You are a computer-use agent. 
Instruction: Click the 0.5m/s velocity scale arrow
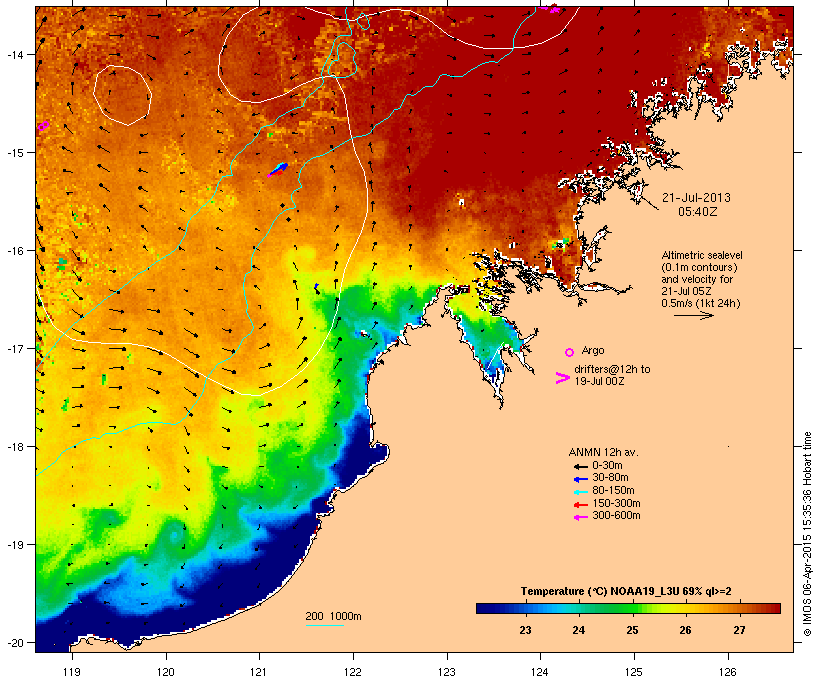click(x=693, y=315)
